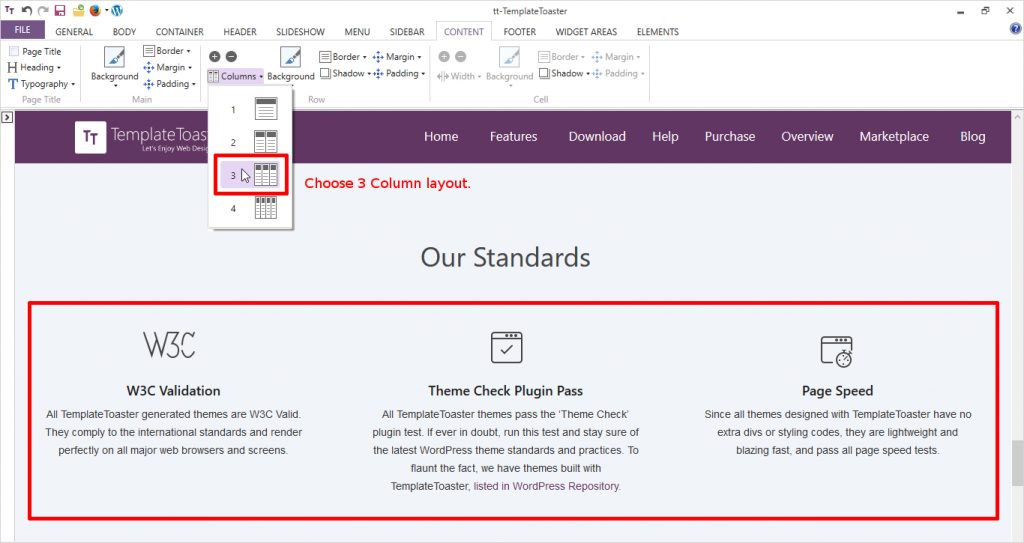
Task: Click the add row plus icon
Action: point(214,57)
